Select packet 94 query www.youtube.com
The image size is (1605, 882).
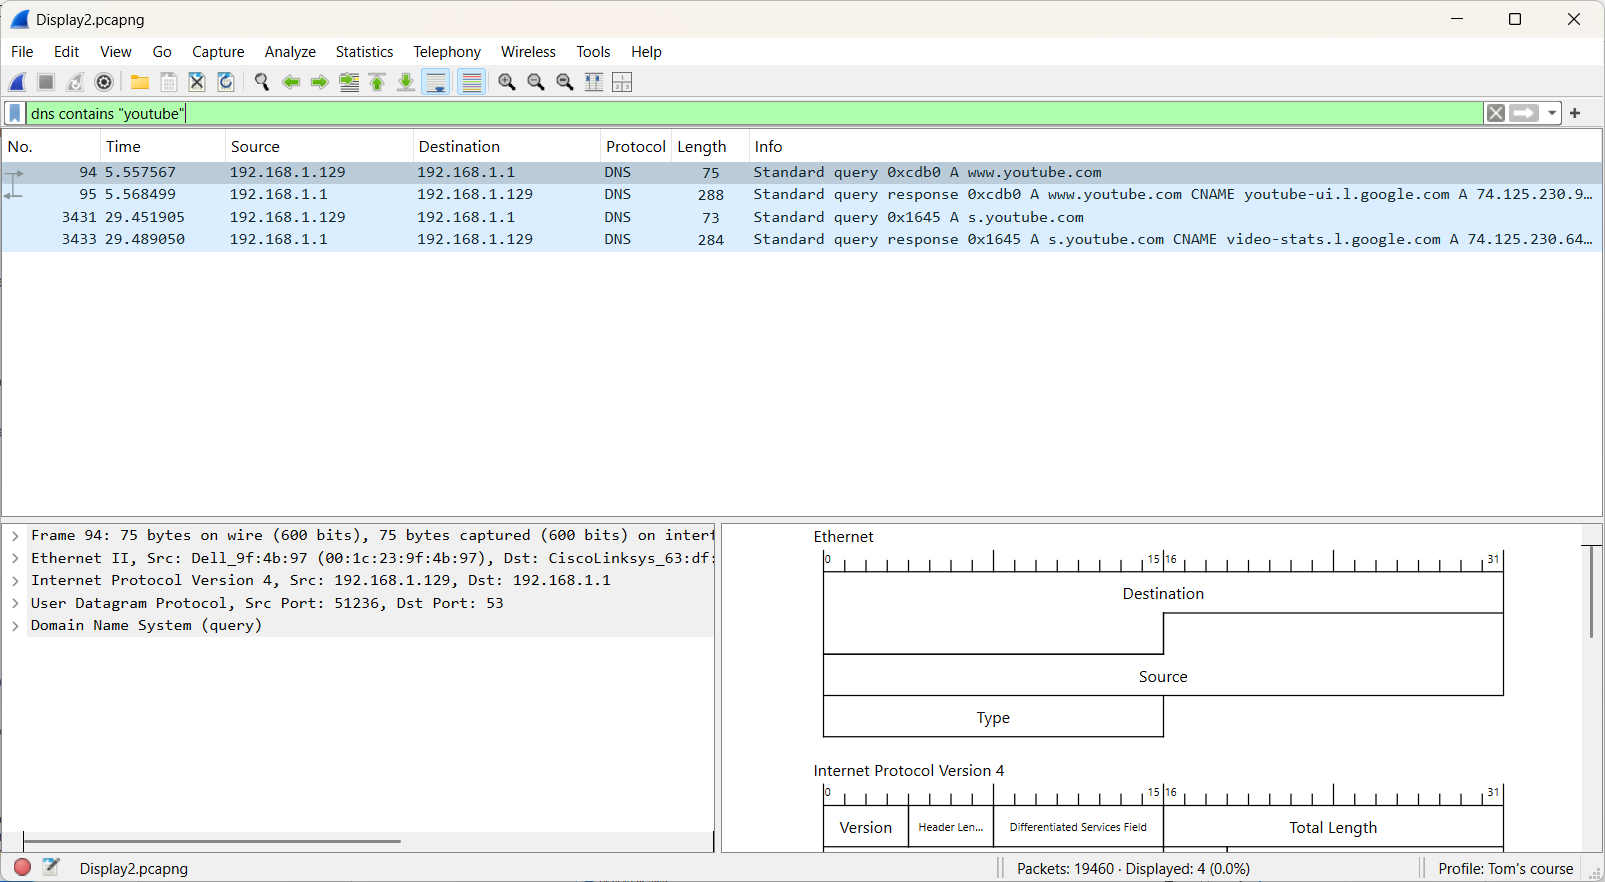point(801,173)
